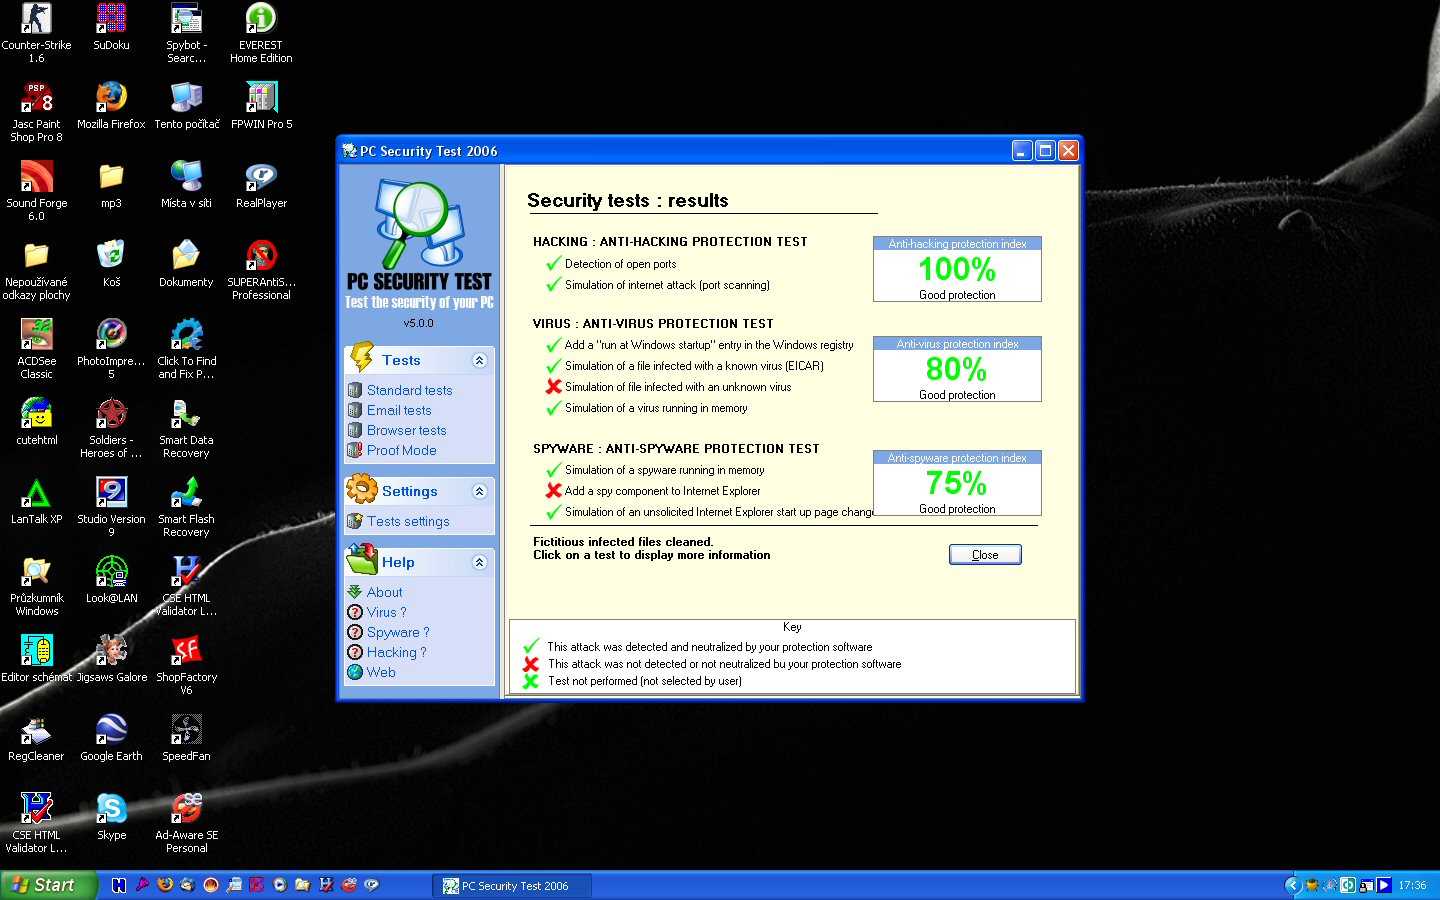Image resolution: width=1440 pixels, height=900 pixels.
Task: Select the Look@LAN desktop icon
Action: [x=111, y=579]
